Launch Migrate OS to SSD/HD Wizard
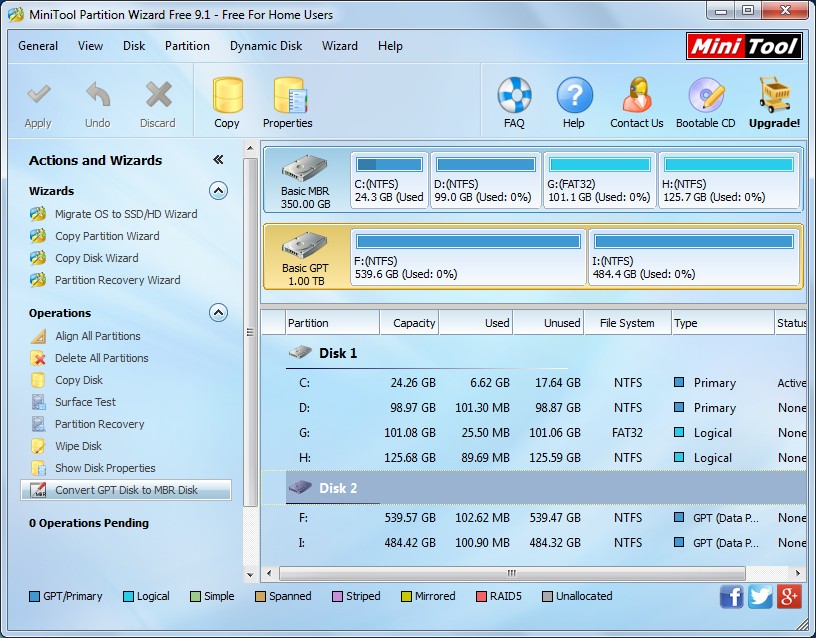 pyautogui.click(x=125, y=214)
